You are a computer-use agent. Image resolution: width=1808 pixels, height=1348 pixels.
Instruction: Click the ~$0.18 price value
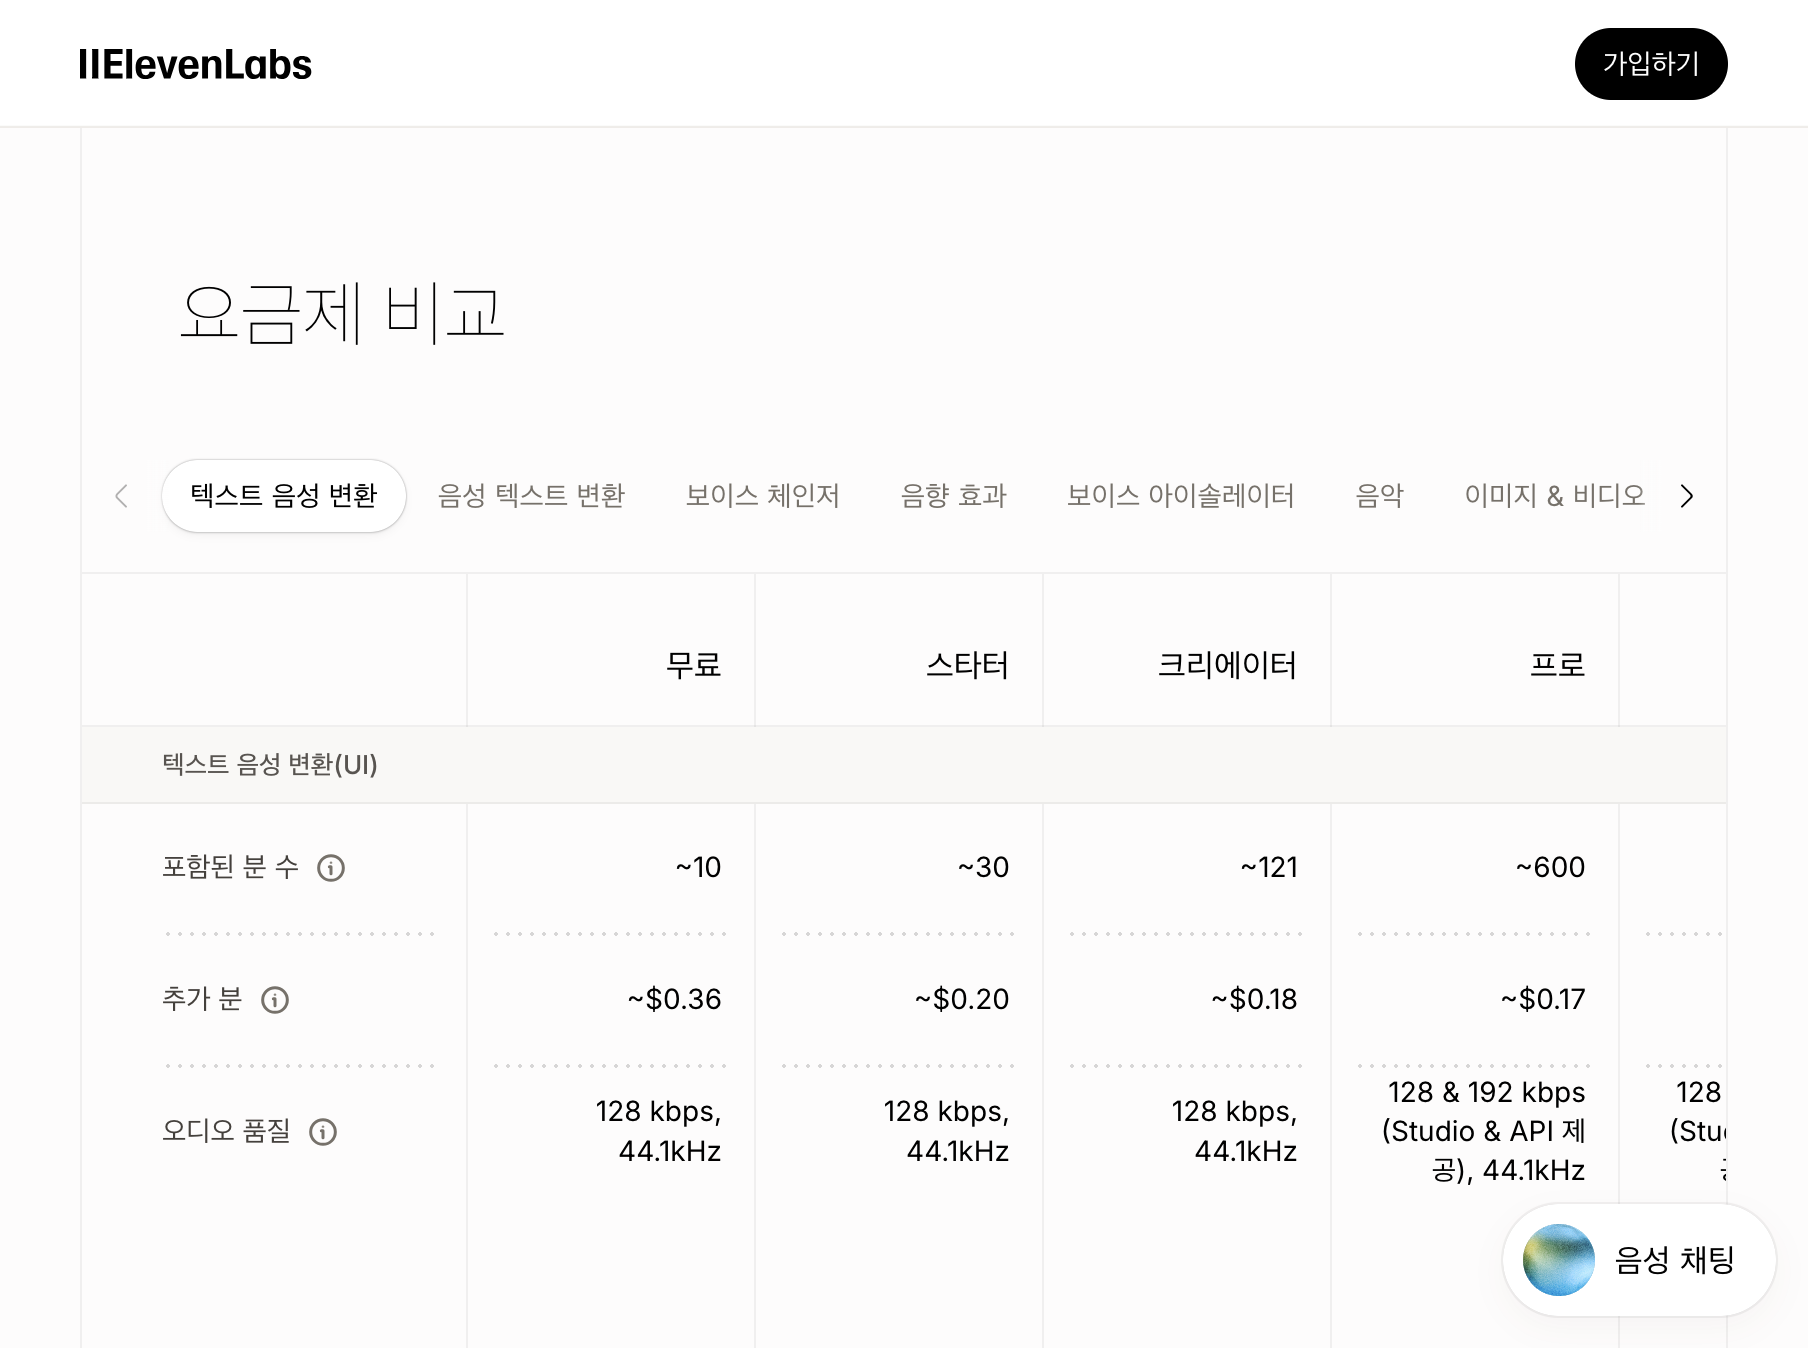(x=1254, y=999)
